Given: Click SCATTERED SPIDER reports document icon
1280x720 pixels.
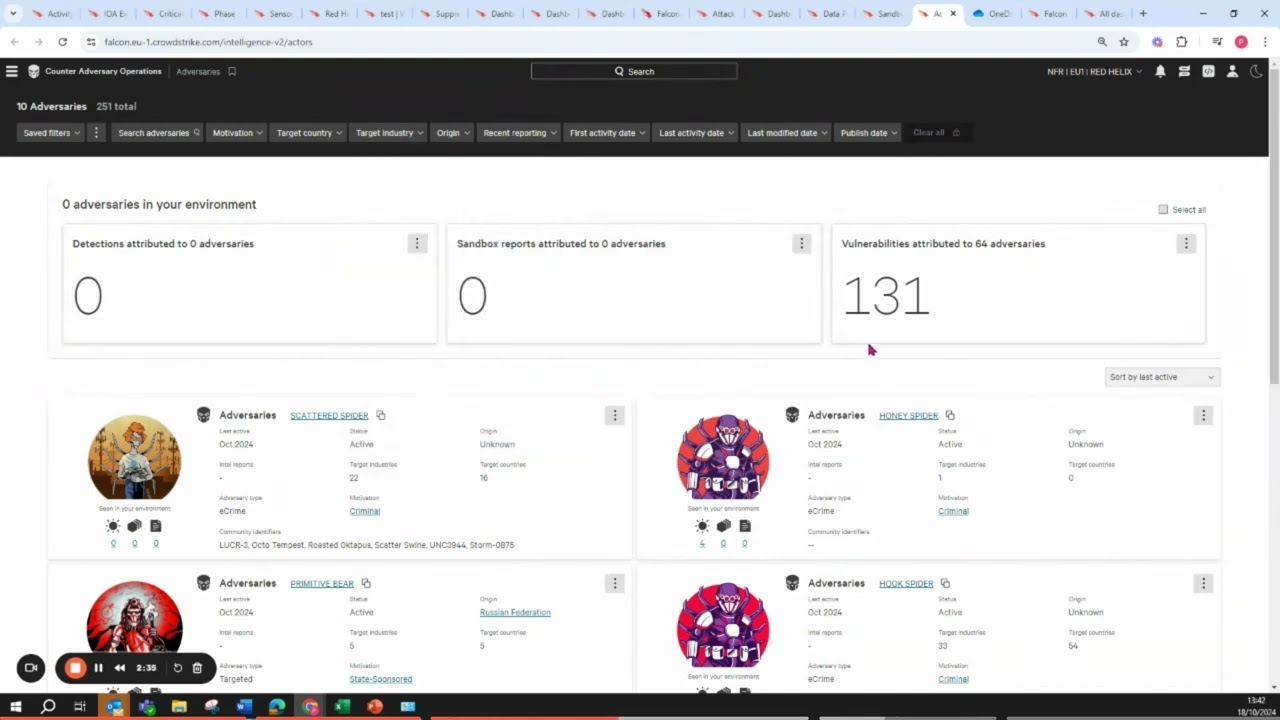Looking at the screenshot, I should 156,526.
